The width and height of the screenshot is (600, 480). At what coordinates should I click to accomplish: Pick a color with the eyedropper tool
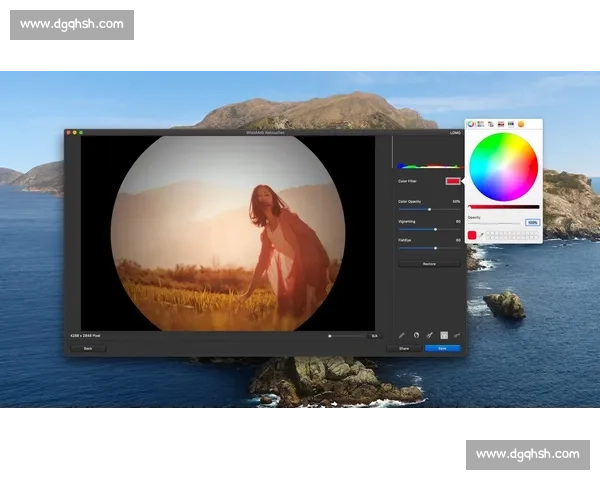click(482, 235)
